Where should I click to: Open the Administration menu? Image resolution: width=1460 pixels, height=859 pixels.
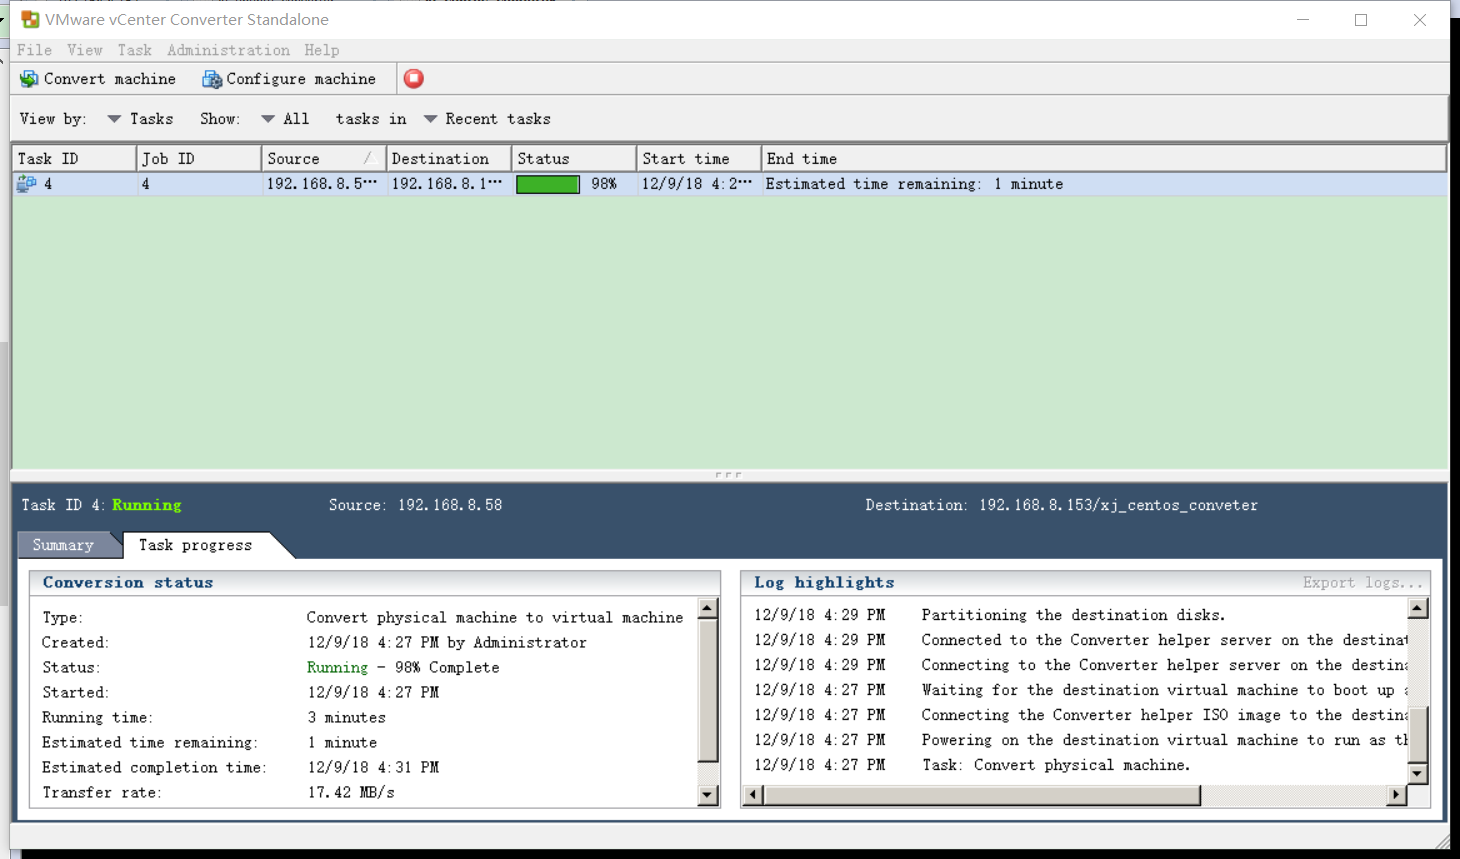[x=228, y=50]
